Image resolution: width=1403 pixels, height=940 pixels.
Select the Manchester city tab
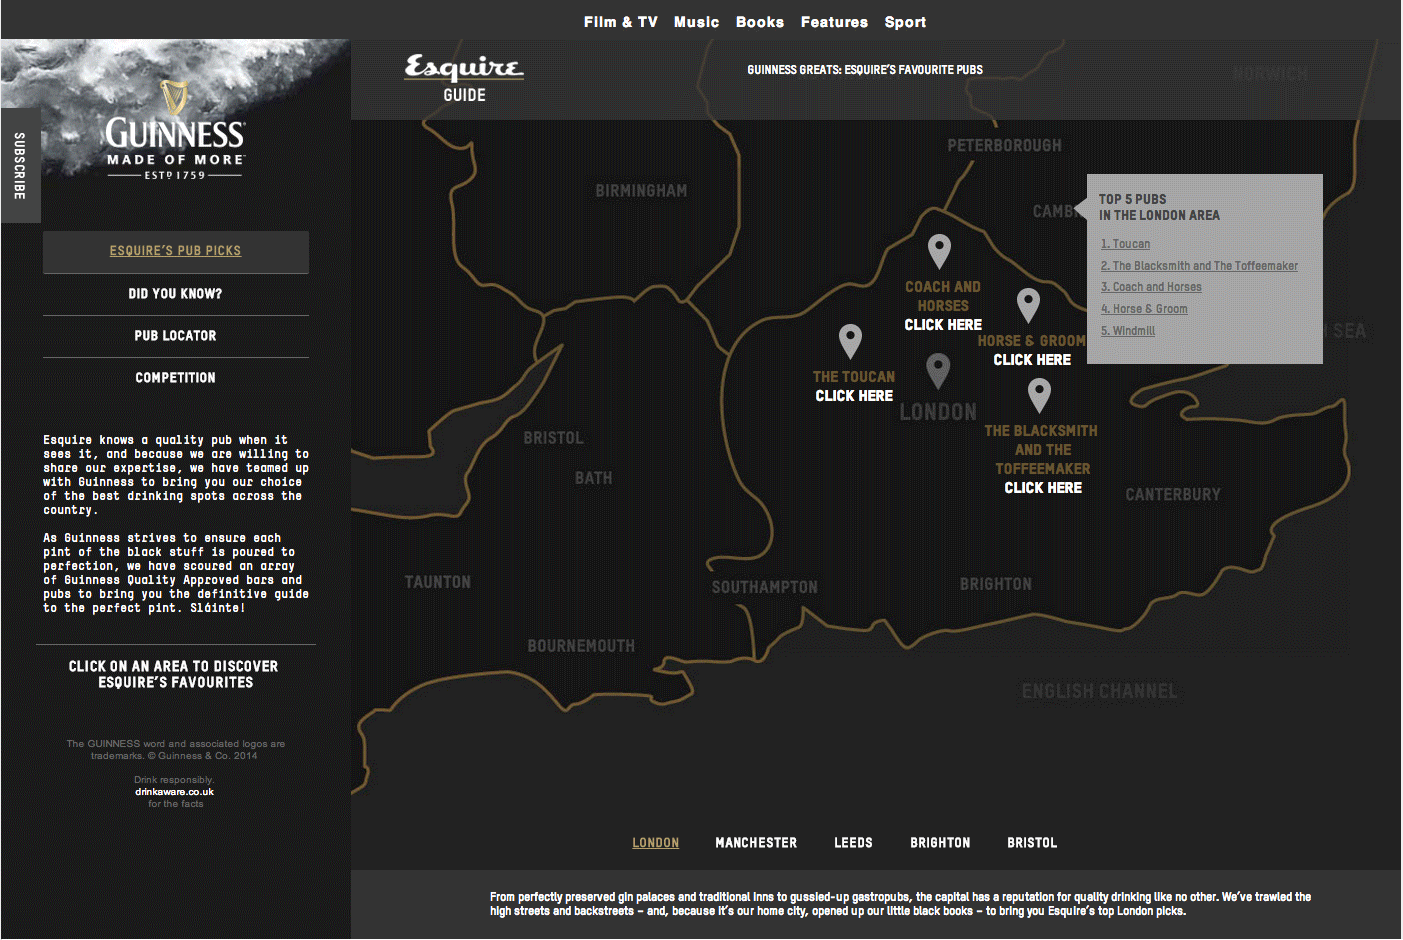(x=756, y=843)
